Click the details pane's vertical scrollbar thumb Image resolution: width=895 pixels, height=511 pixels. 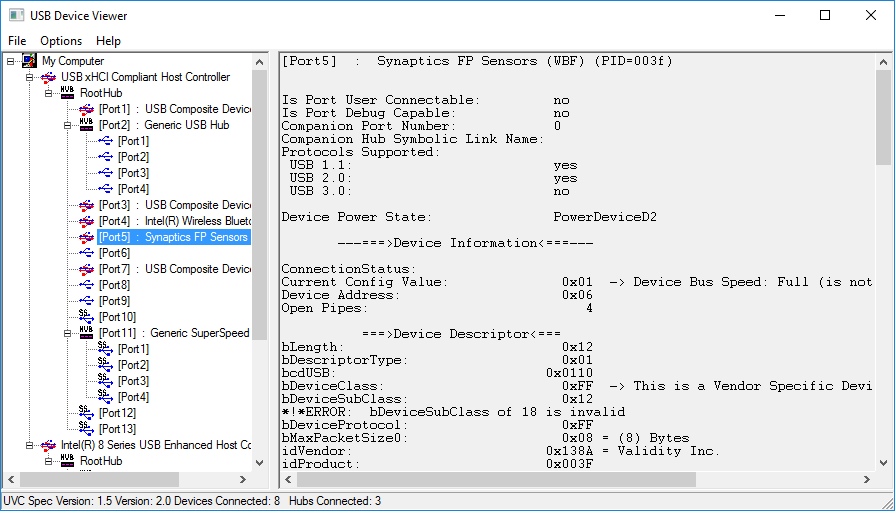(x=883, y=118)
